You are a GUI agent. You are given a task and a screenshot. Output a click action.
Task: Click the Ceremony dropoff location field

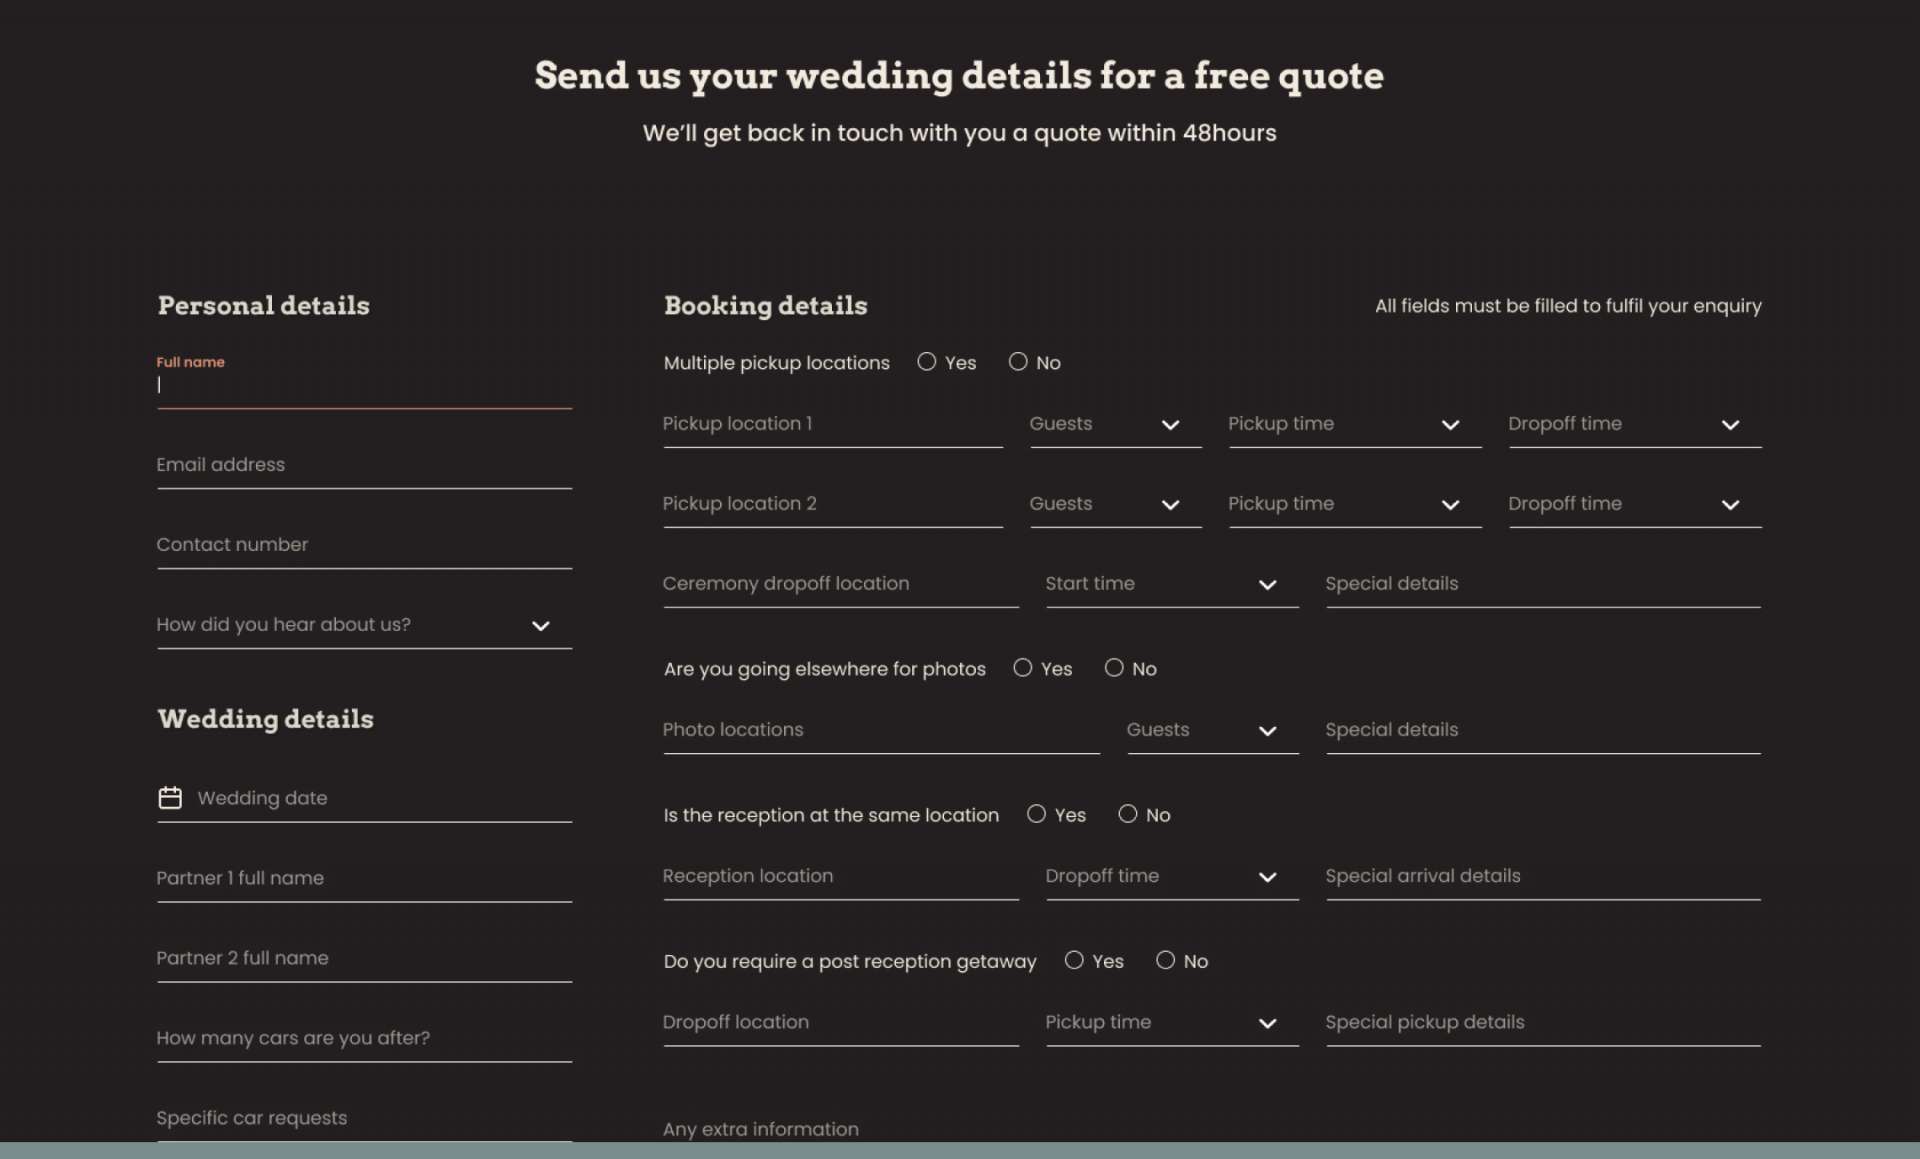tap(839, 584)
